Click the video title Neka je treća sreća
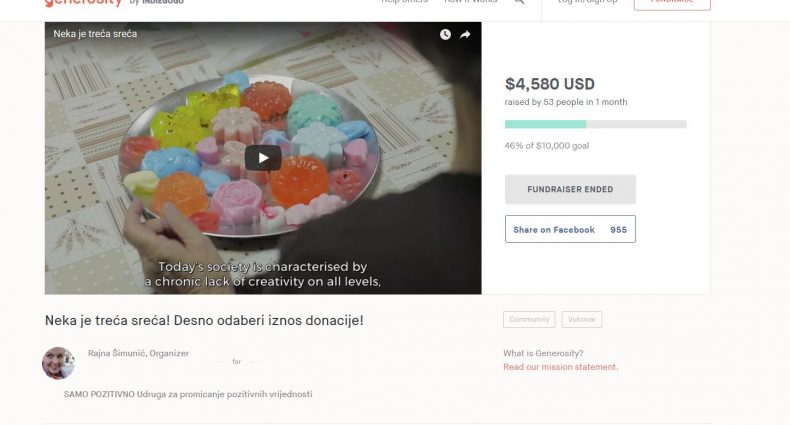The height and width of the screenshot is (425, 790). (x=95, y=34)
